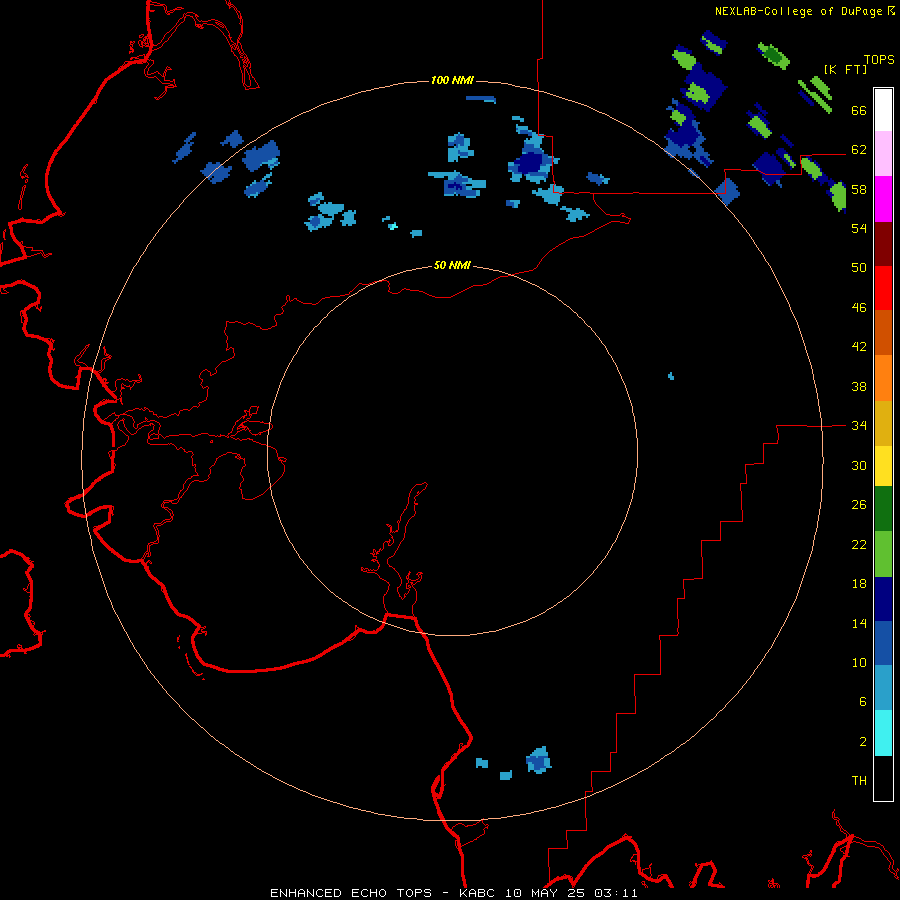This screenshot has width=900, height=900.
Task: Click the '100 NMI' range ring label
Action: [x=452, y=80]
